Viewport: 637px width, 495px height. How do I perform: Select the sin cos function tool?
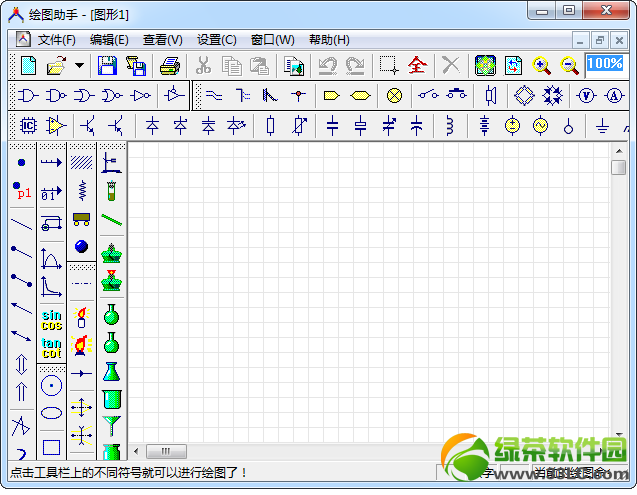coord(51,320)
